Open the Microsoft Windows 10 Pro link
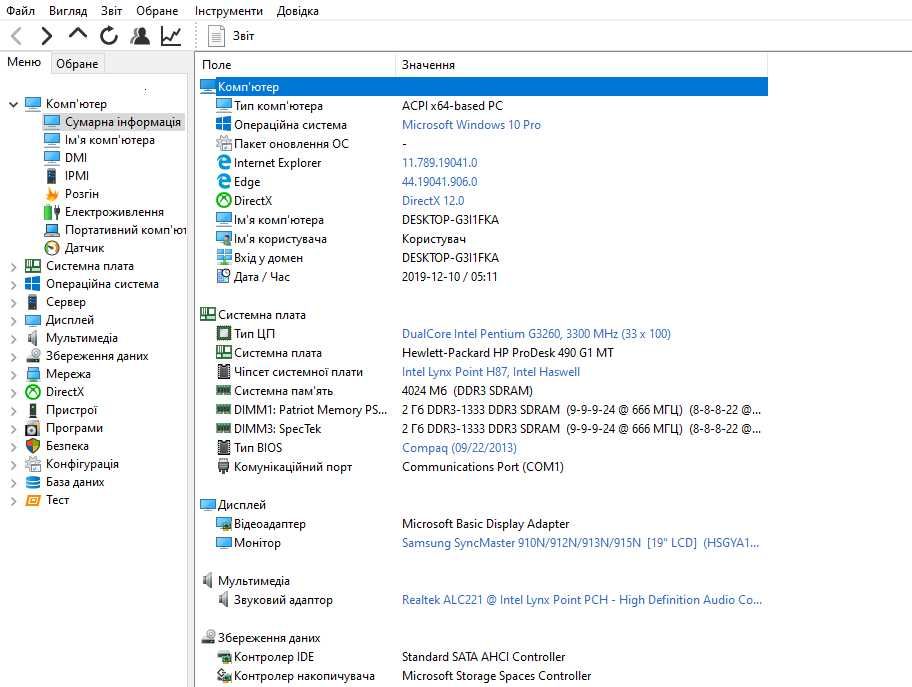The width and height of the screenshot is (912, 687). click(471, 124)
